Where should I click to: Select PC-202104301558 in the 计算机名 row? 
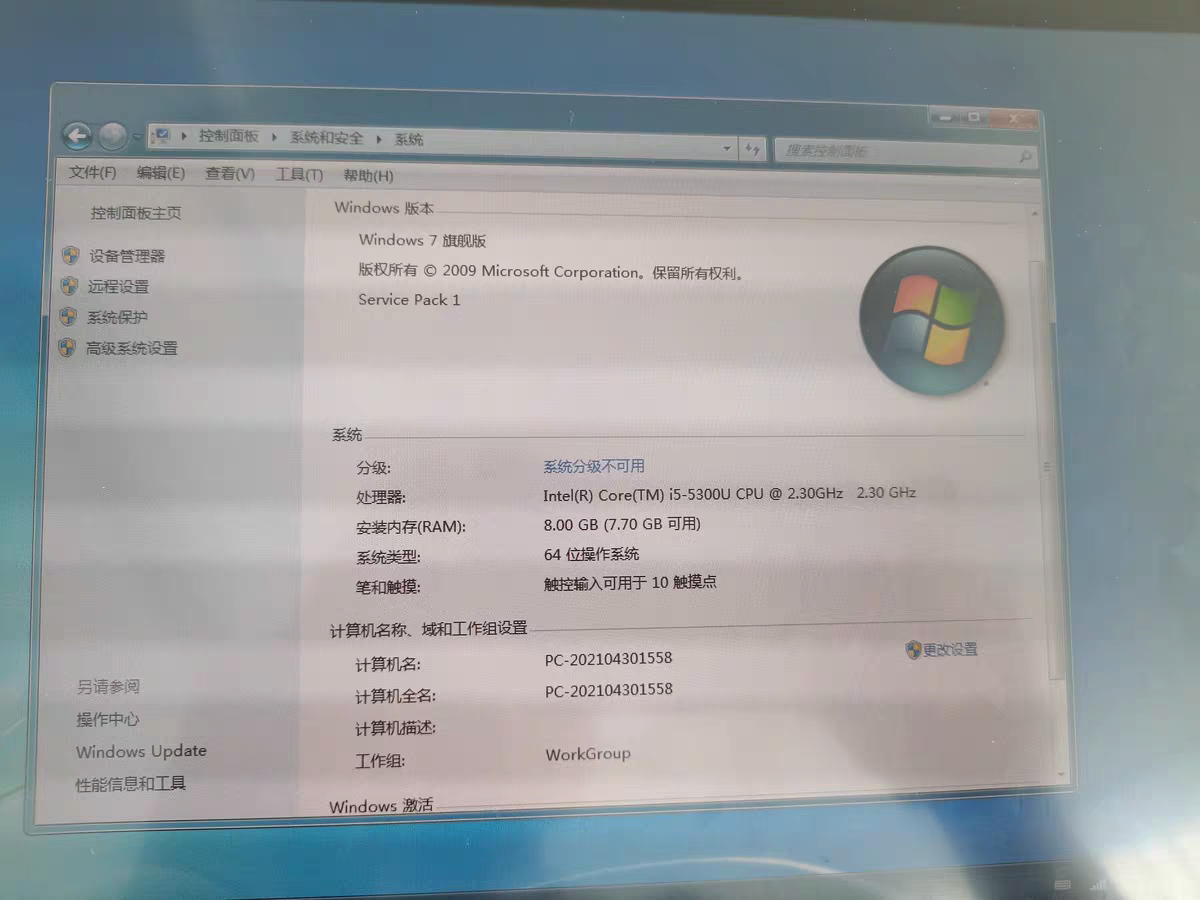click(x=609, y=659)
